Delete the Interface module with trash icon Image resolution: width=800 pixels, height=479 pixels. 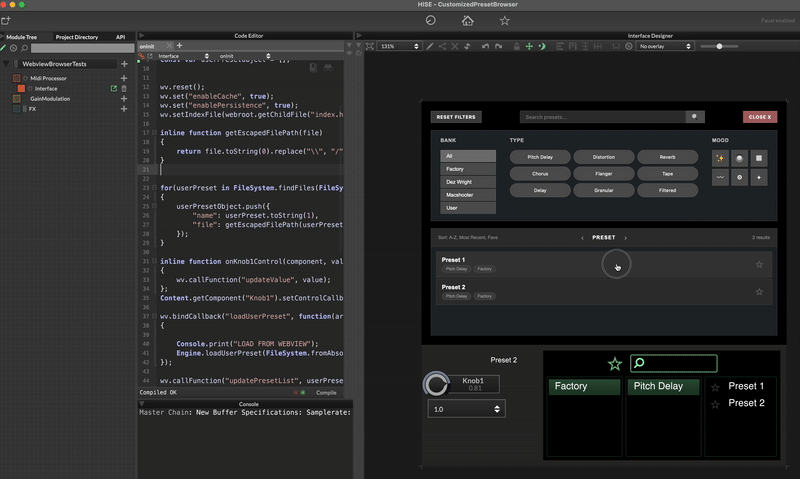[124, 88]
